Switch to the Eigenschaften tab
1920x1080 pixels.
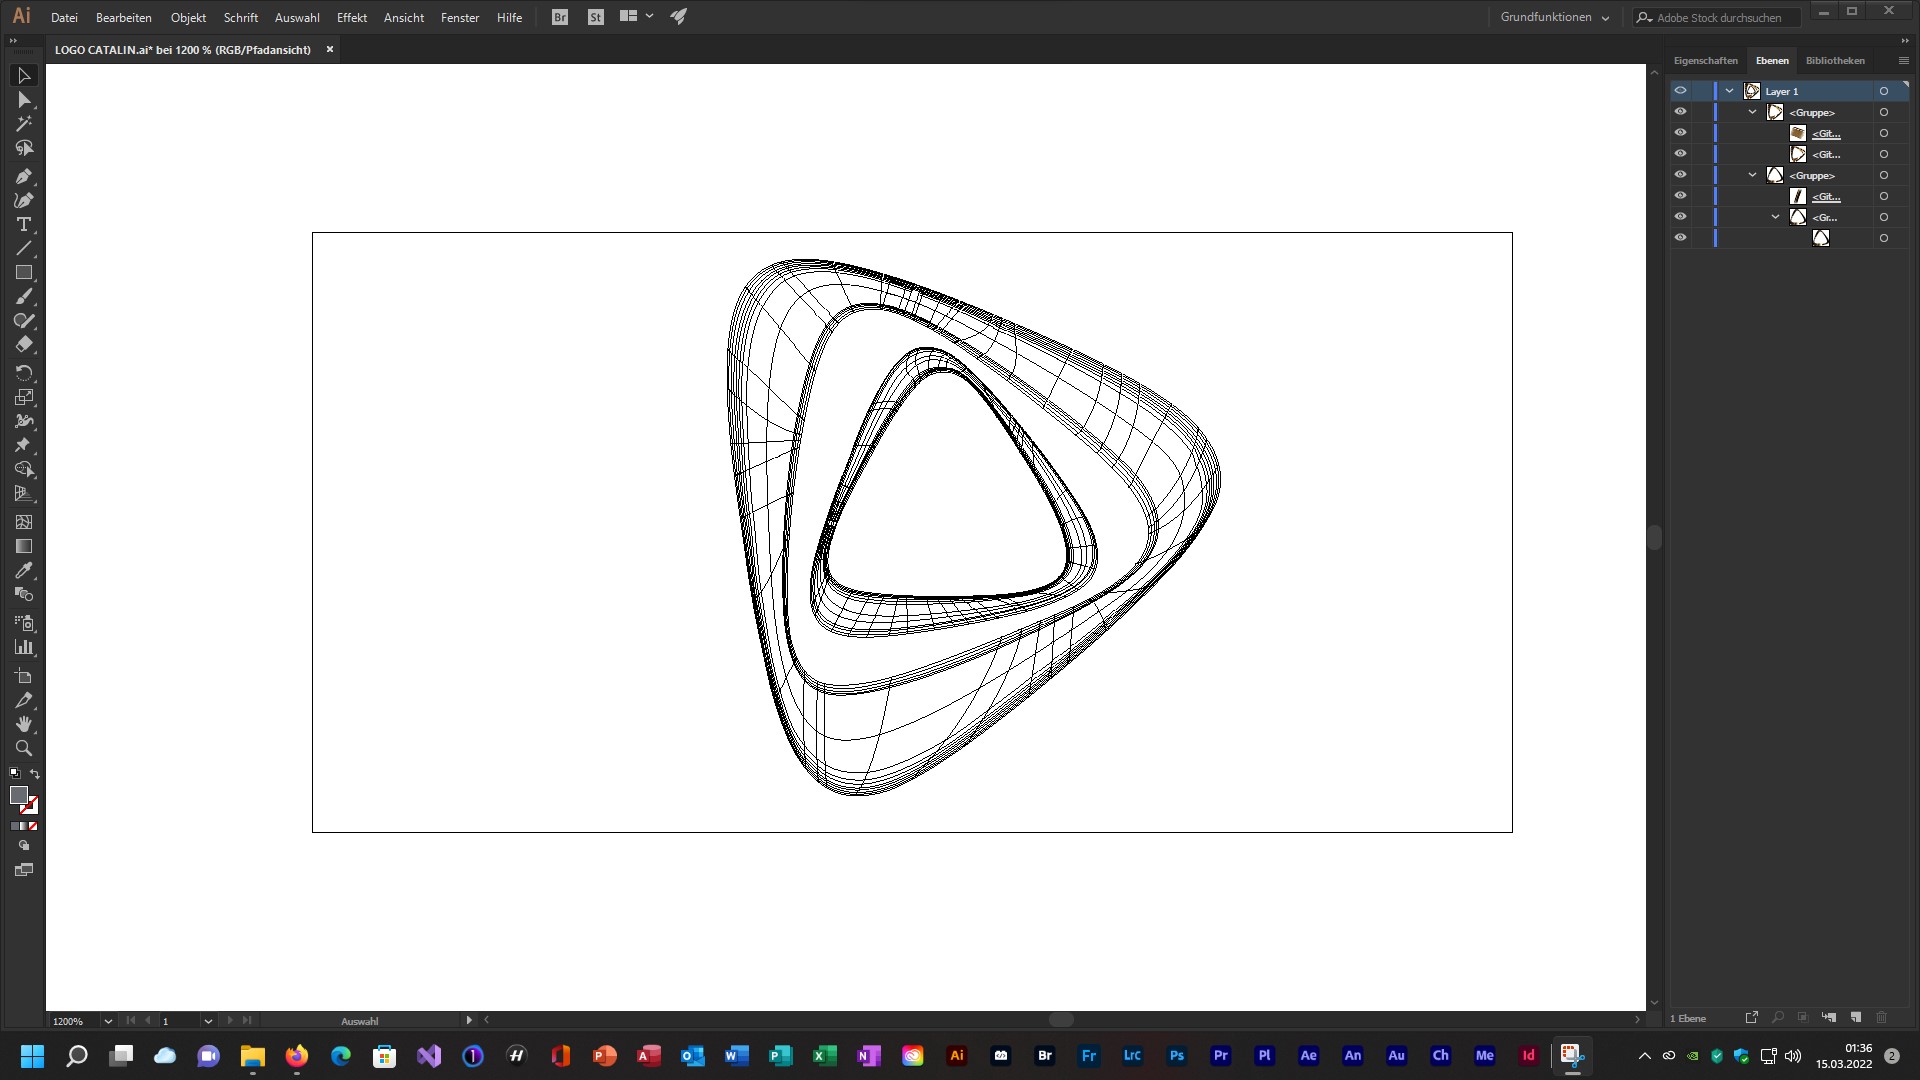pos(1705,60)
